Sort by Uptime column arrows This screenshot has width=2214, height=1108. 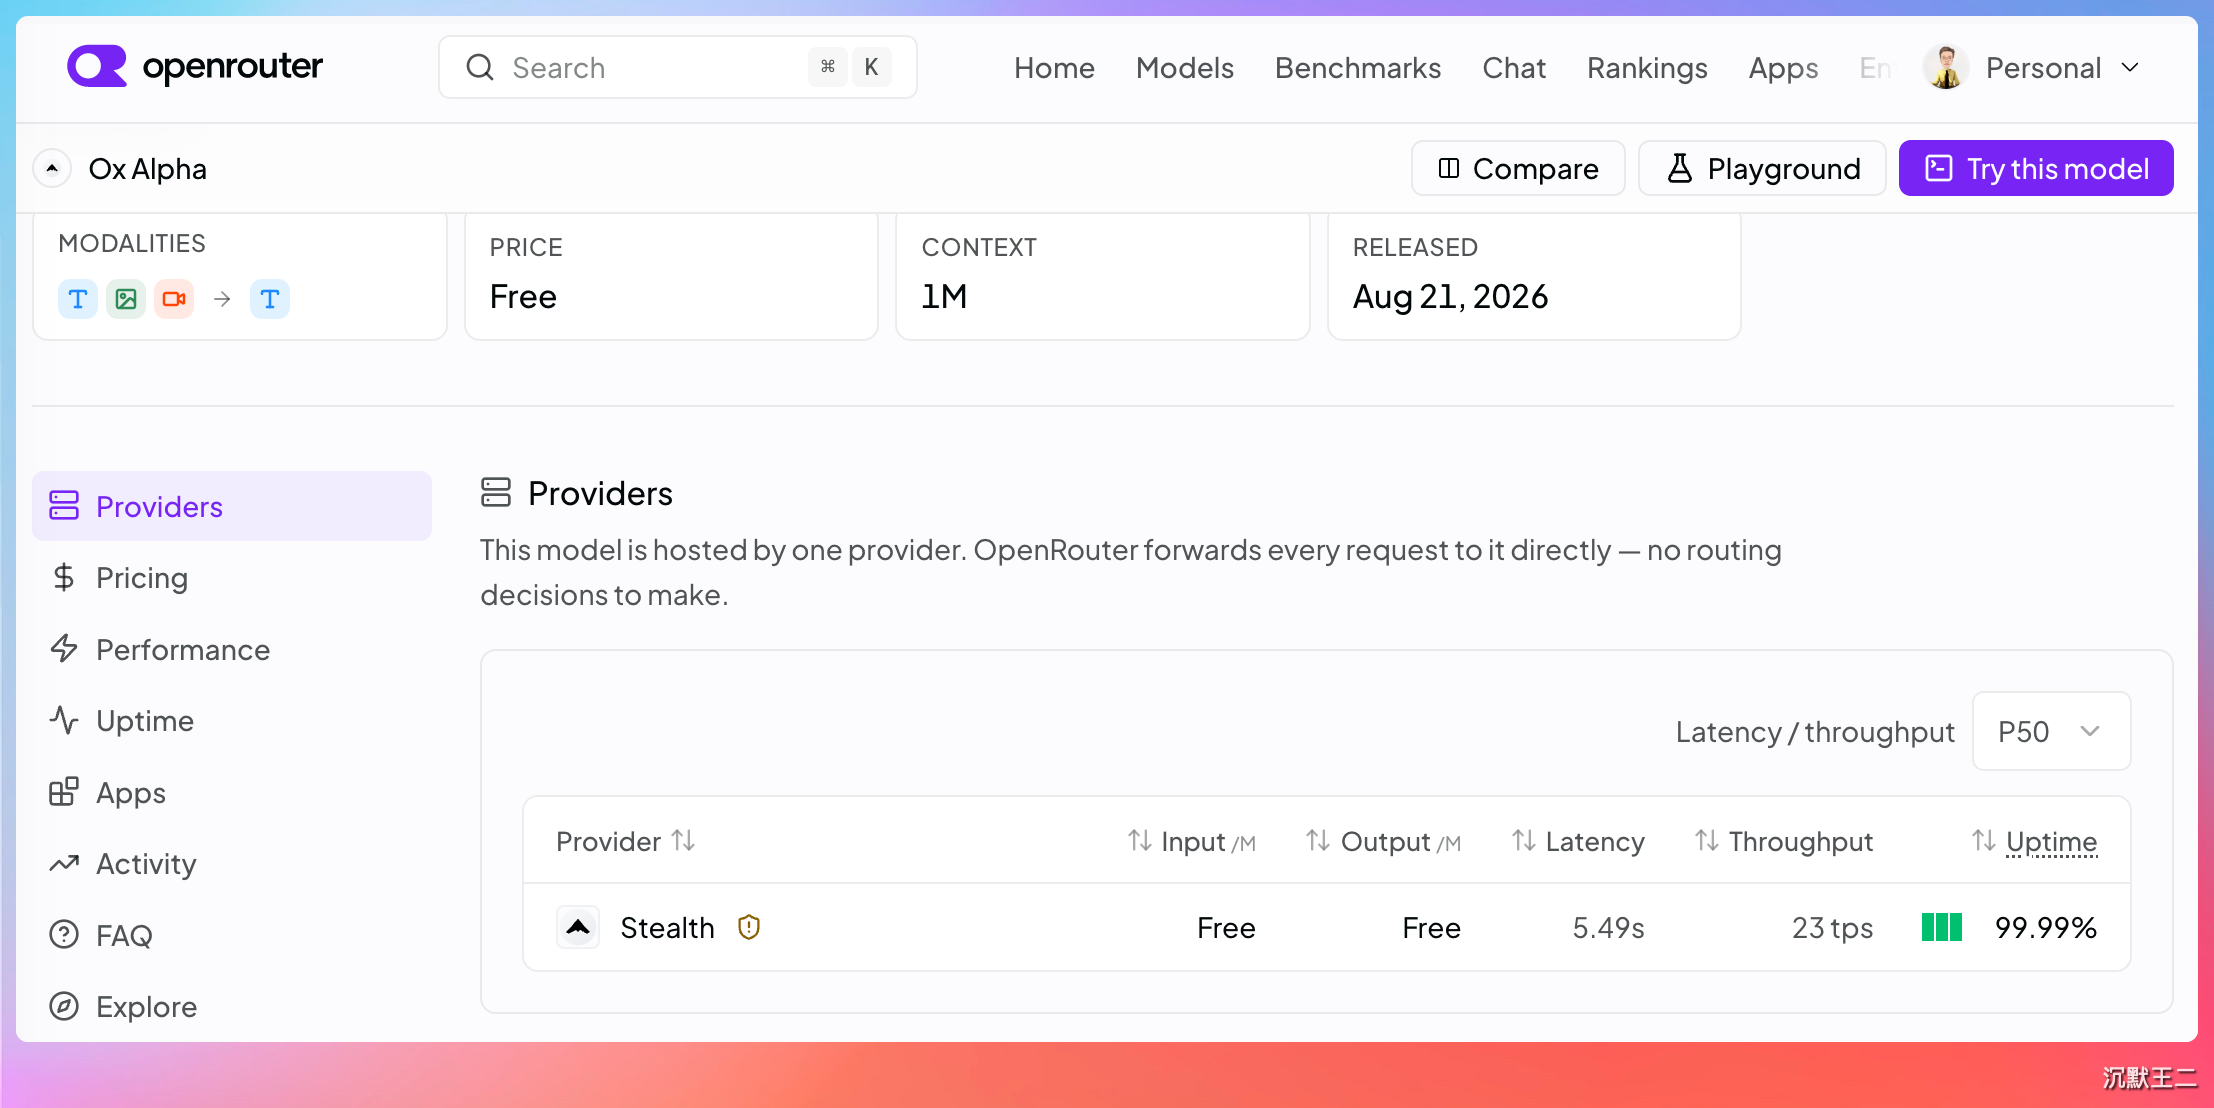[x=1984, y=840]
